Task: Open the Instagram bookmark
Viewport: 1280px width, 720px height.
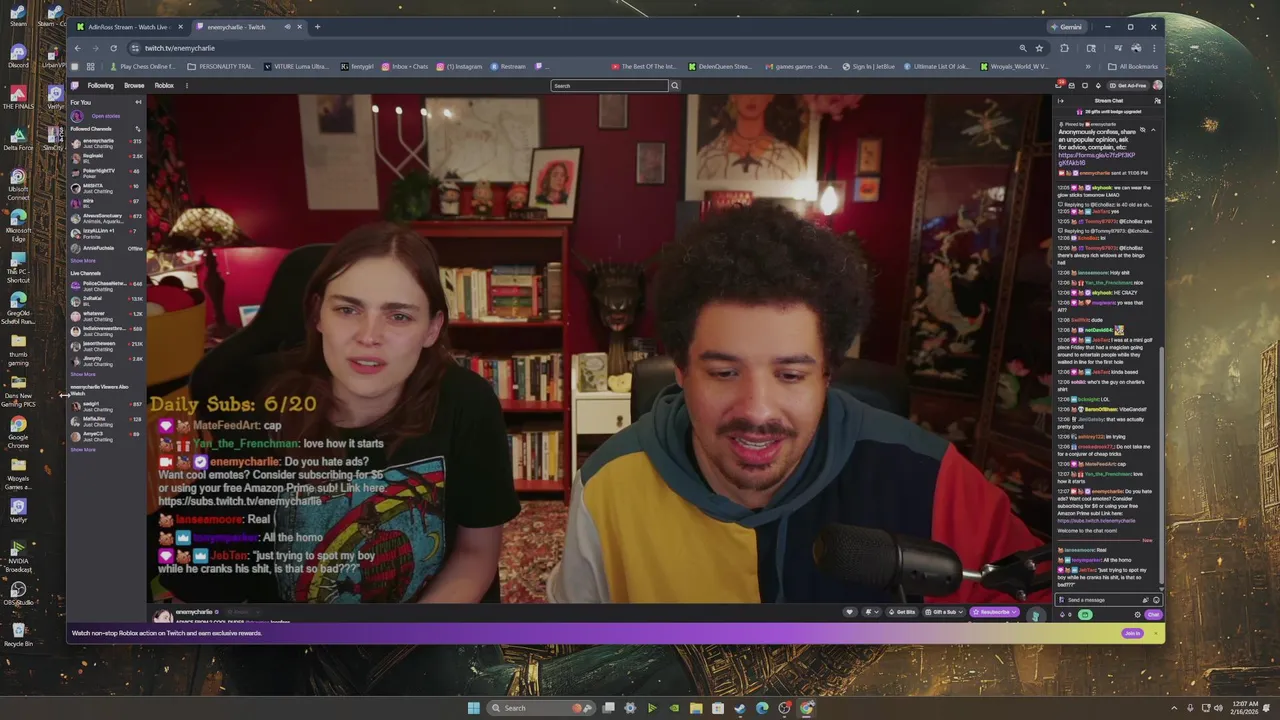Action: click(459, 67)
